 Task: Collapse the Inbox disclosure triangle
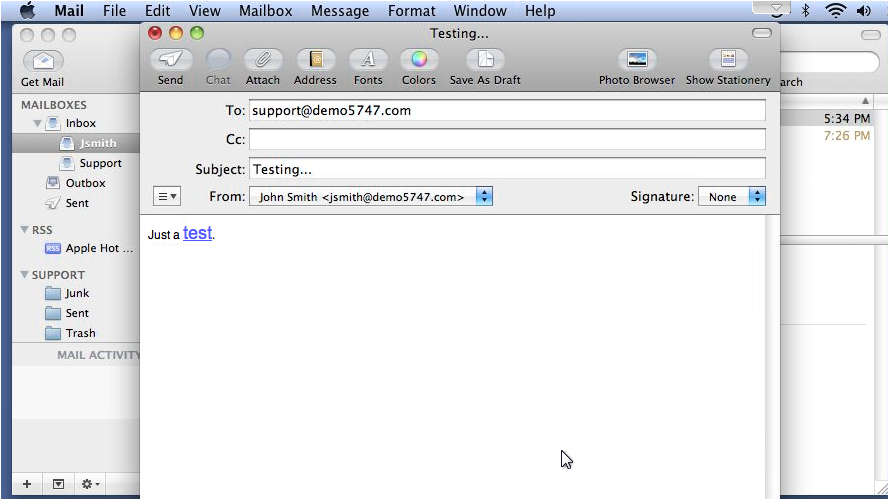(x=37, y=123)
